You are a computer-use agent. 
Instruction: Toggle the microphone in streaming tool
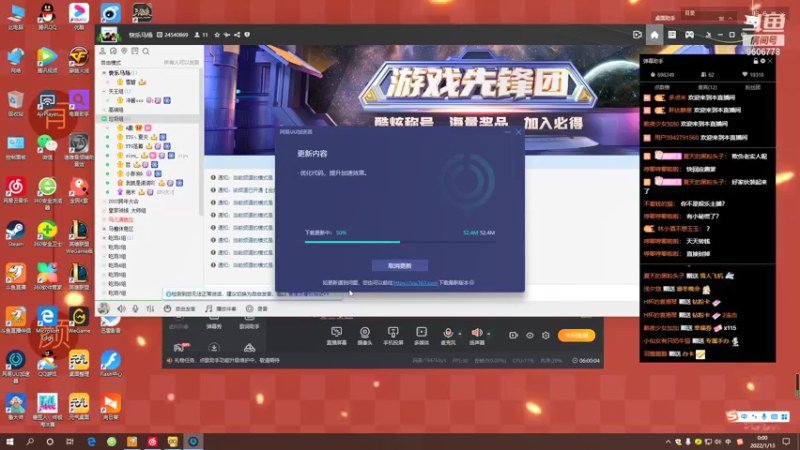(x=448, y=333)
